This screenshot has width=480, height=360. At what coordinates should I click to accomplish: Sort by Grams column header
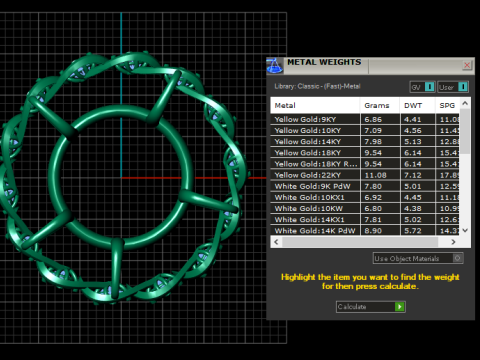380,105
